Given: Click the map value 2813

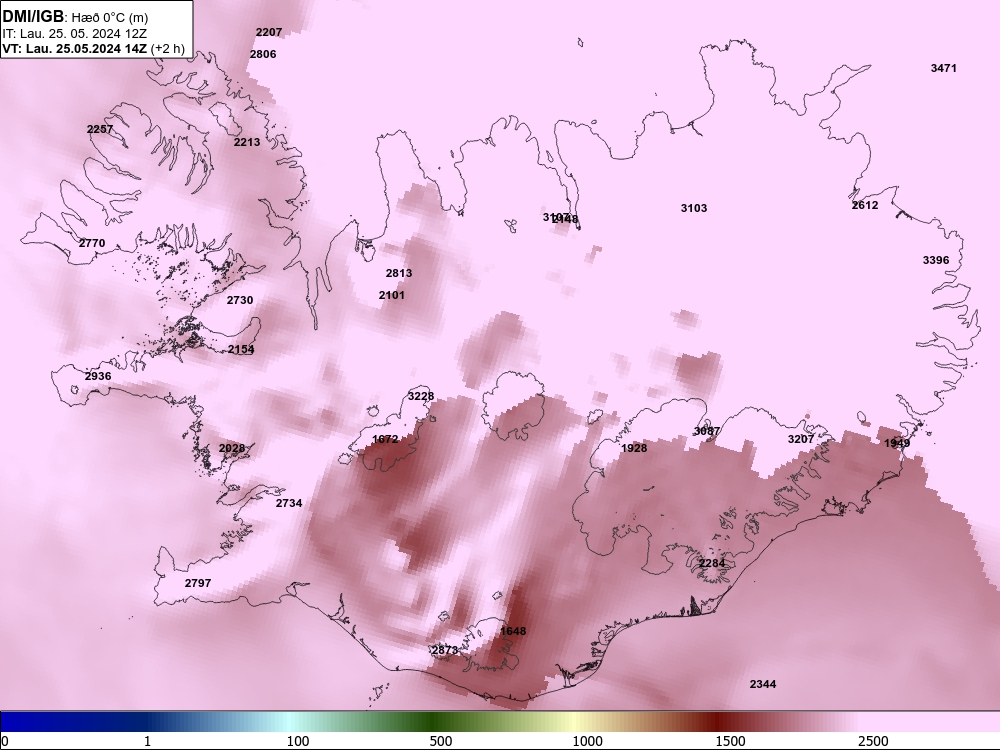Looking at the screenshot, I should click(x=399, y=274).
